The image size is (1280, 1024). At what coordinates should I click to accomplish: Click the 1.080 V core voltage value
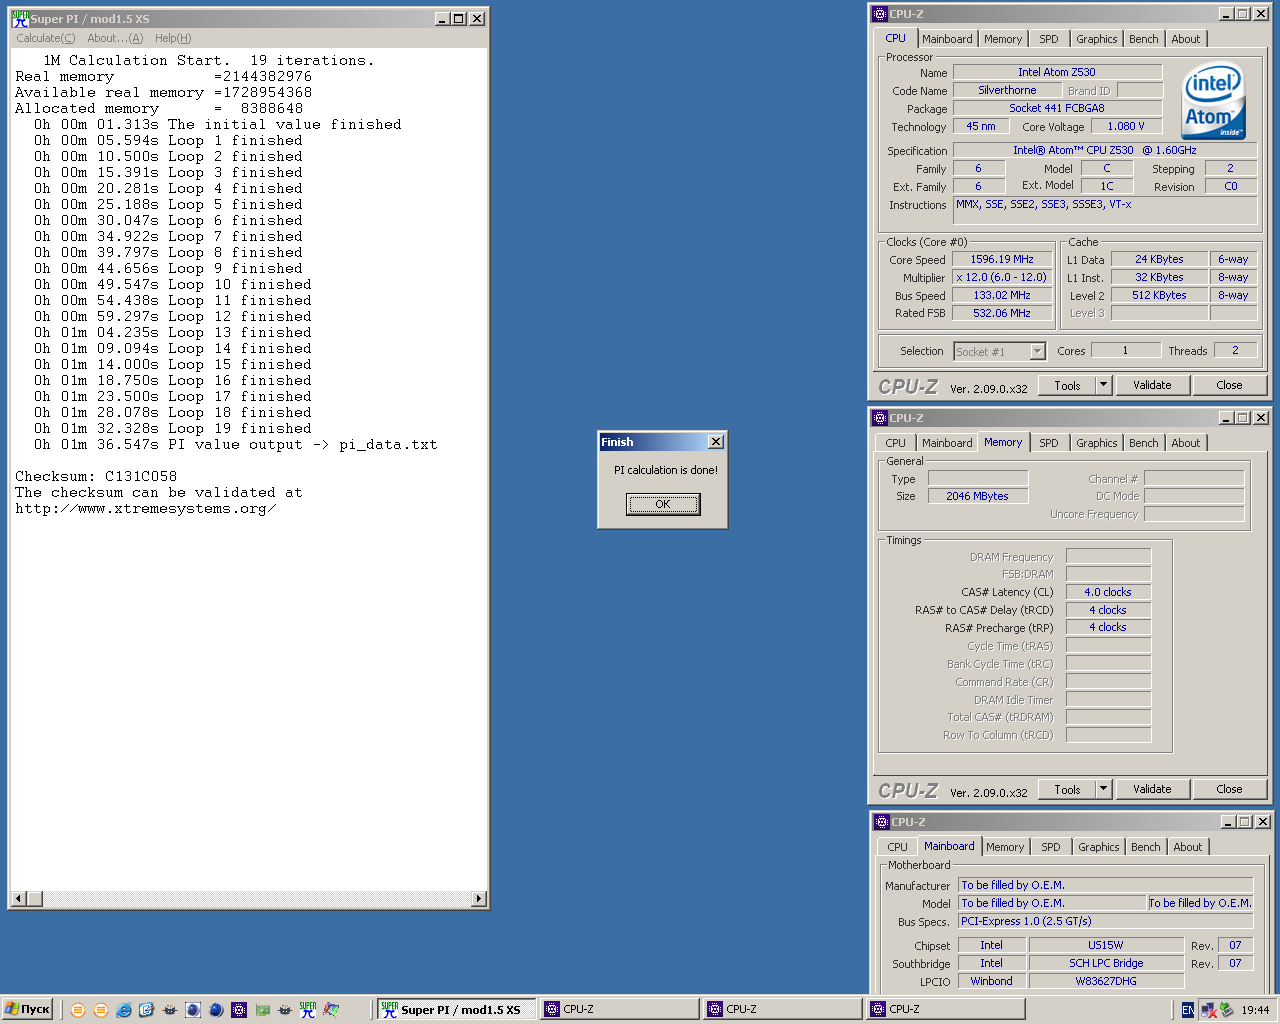coord(1126,126)
